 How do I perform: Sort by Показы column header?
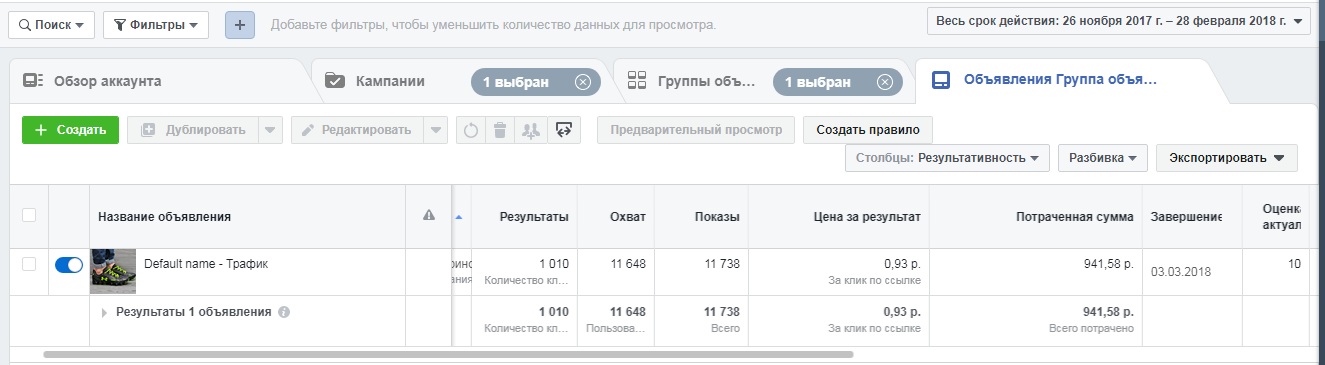716,216
